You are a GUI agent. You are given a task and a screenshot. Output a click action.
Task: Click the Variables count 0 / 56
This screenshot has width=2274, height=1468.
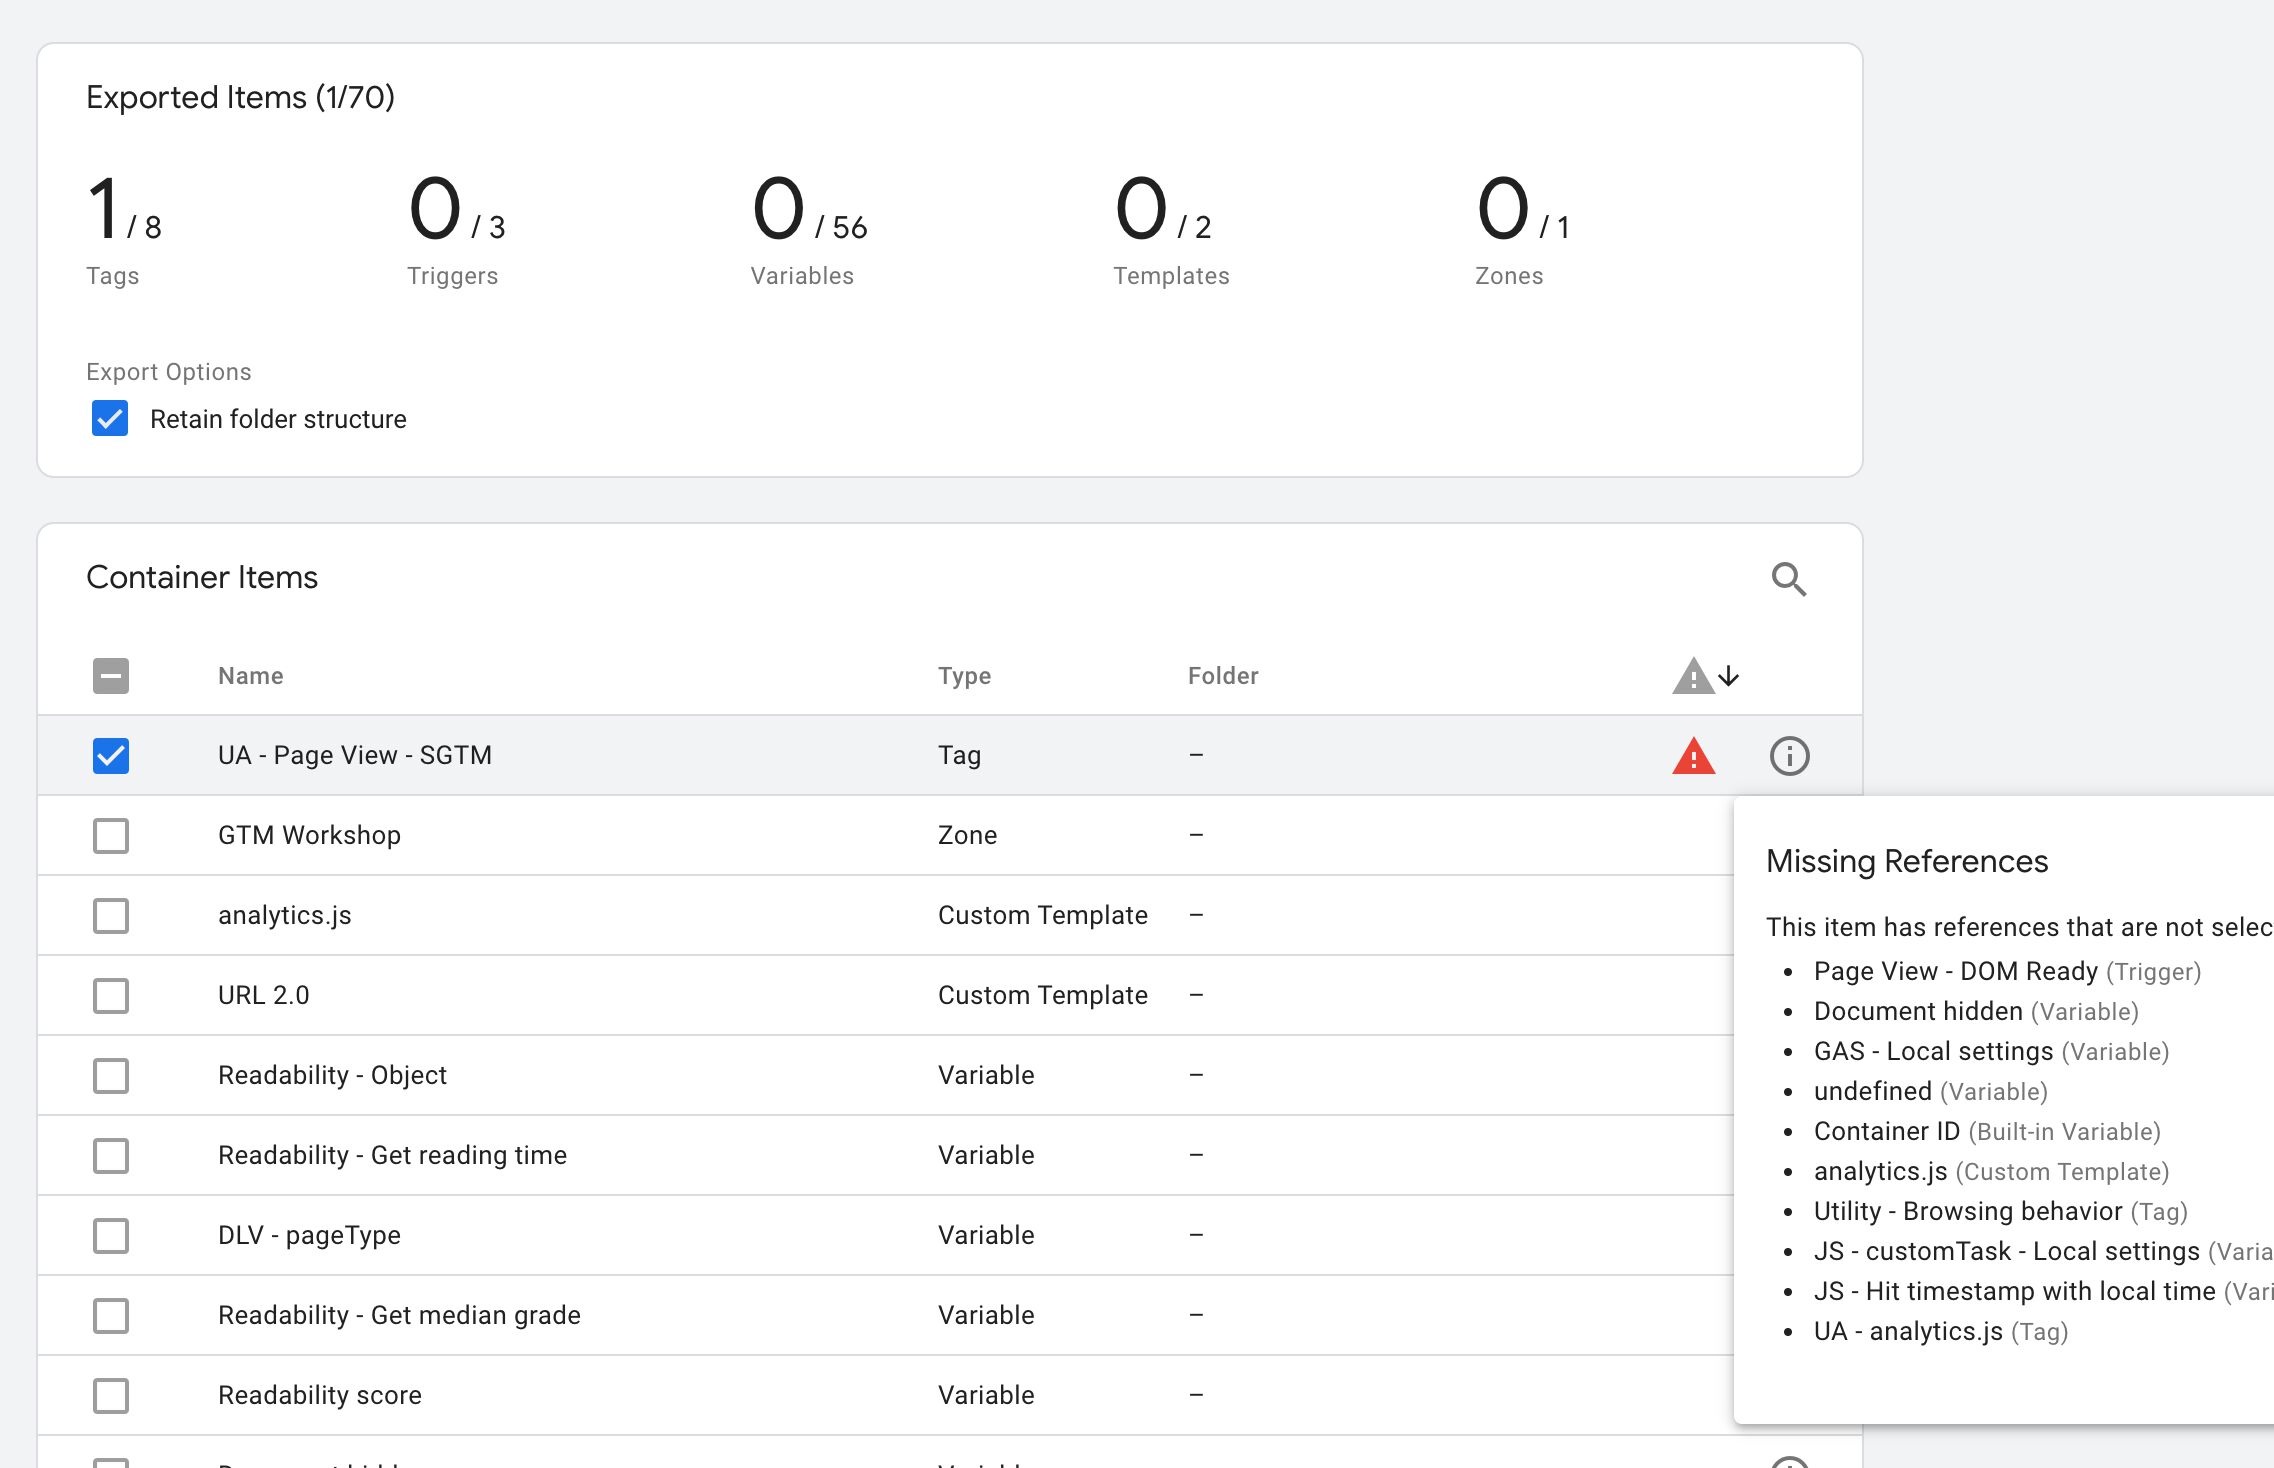coord(809,209)
